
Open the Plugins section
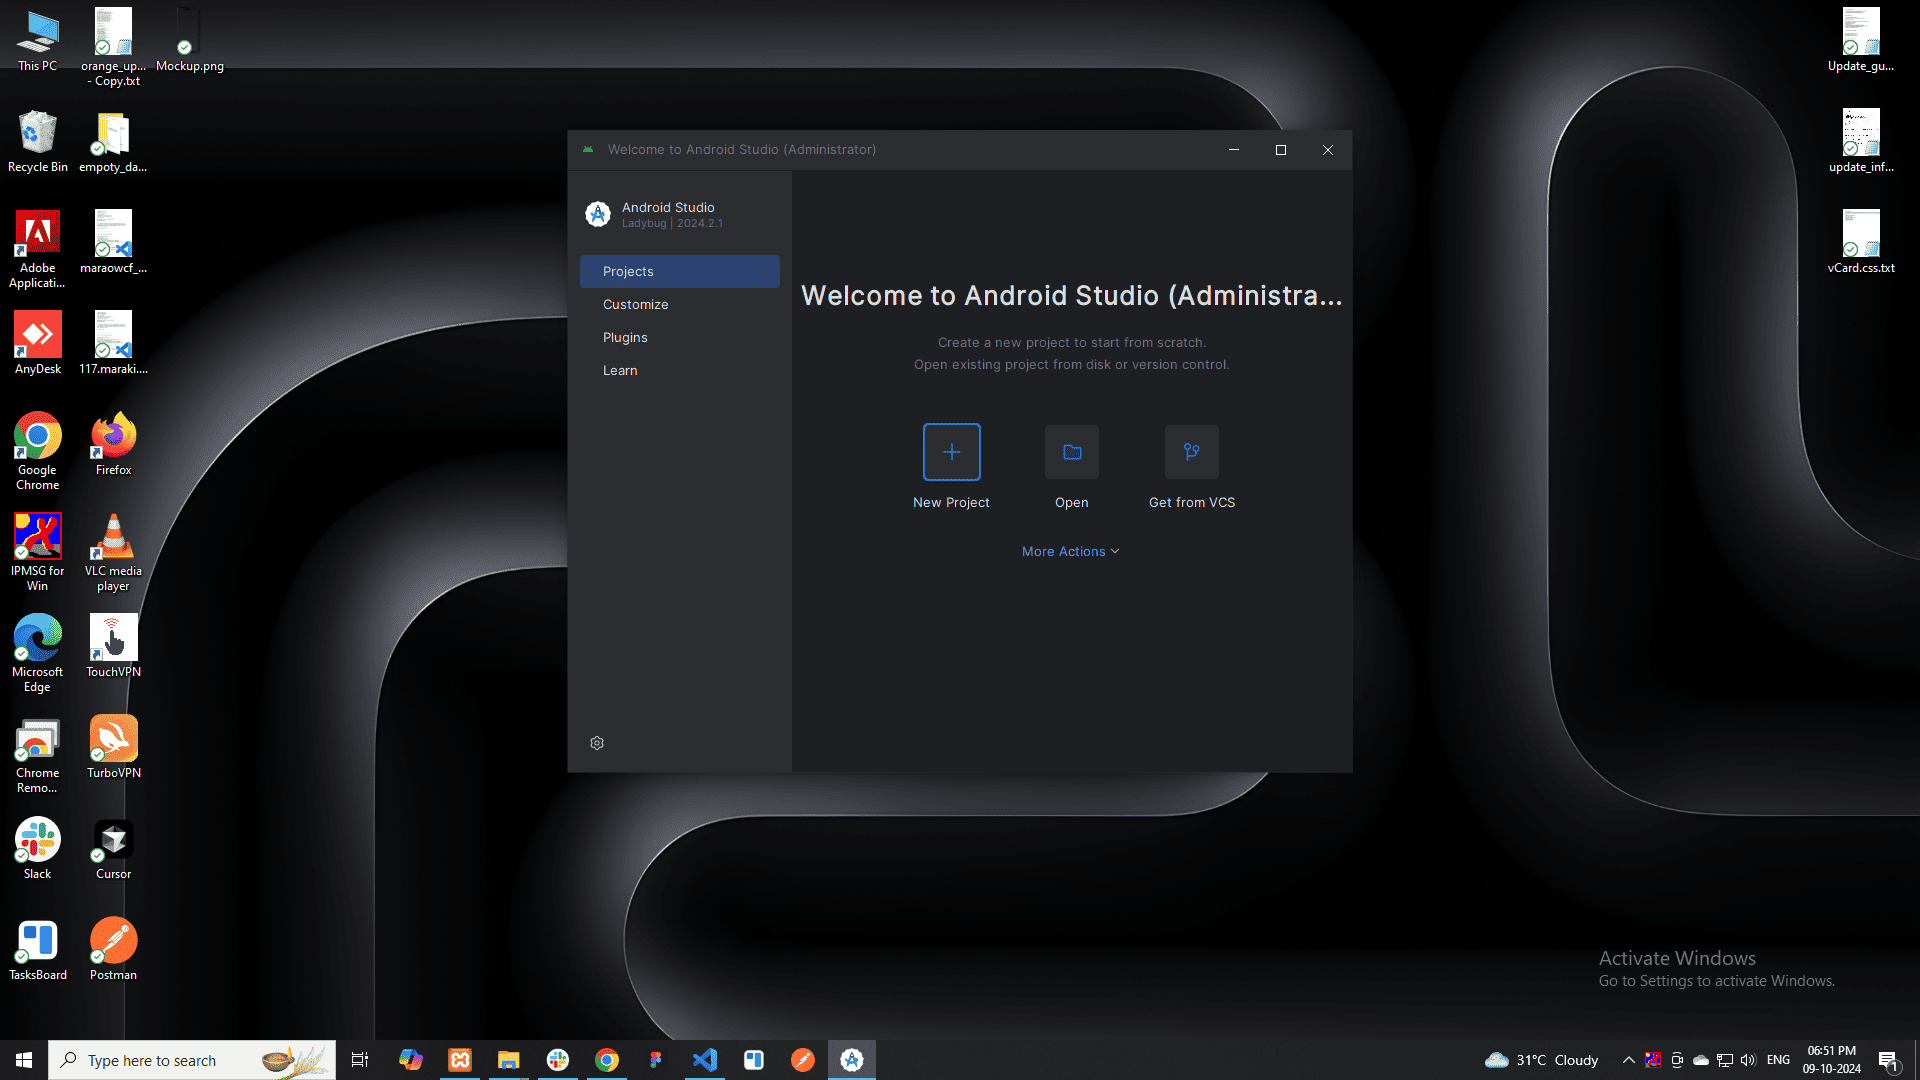[625, 337]
